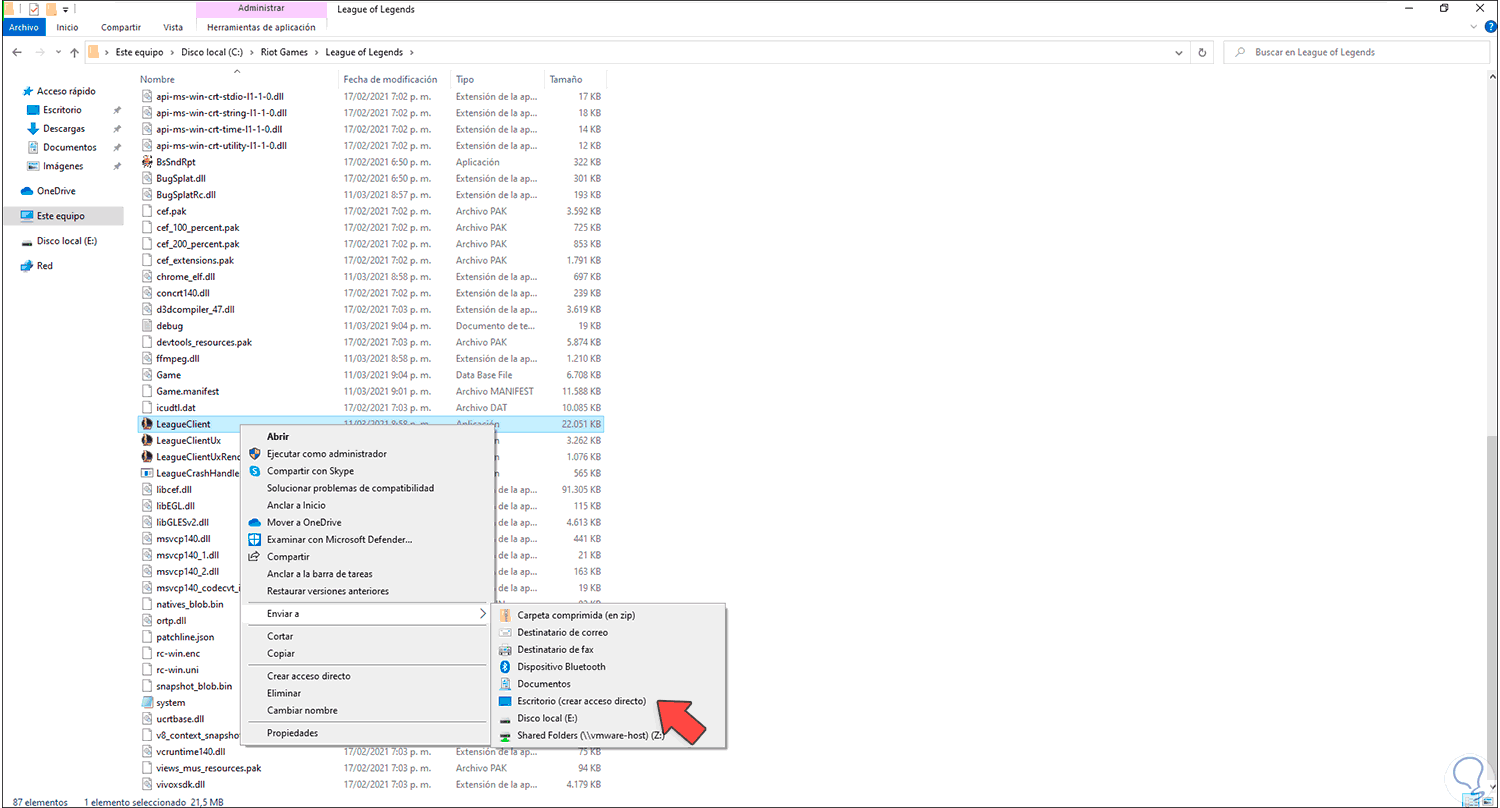Click the BsSndRpt application icon
This screenshot has width=1500, height=808.
(147, 162)
